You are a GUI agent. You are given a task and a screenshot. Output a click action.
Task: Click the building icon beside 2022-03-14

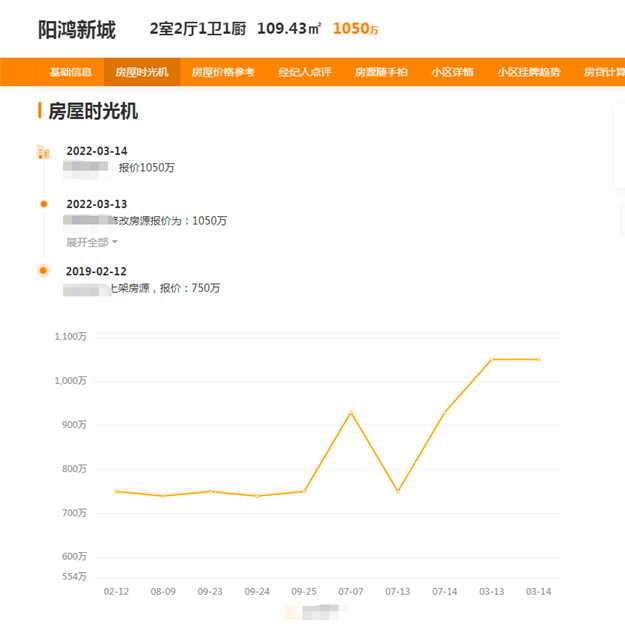43,152
